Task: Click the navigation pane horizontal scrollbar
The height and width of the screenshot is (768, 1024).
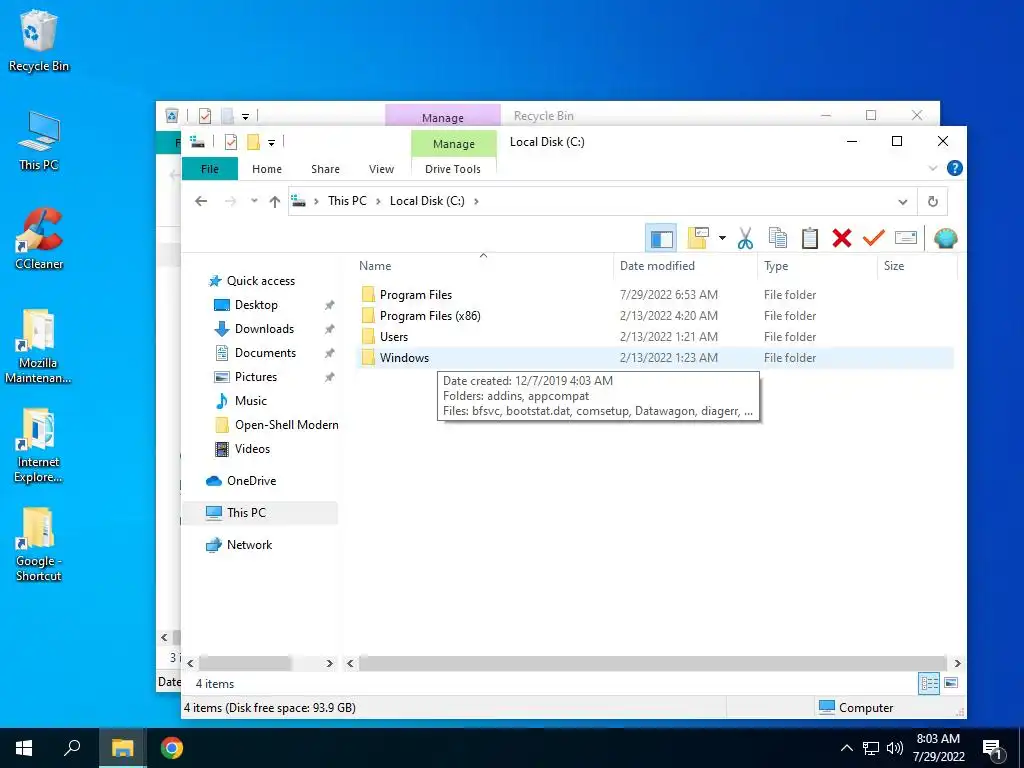Action: [245, 663]
